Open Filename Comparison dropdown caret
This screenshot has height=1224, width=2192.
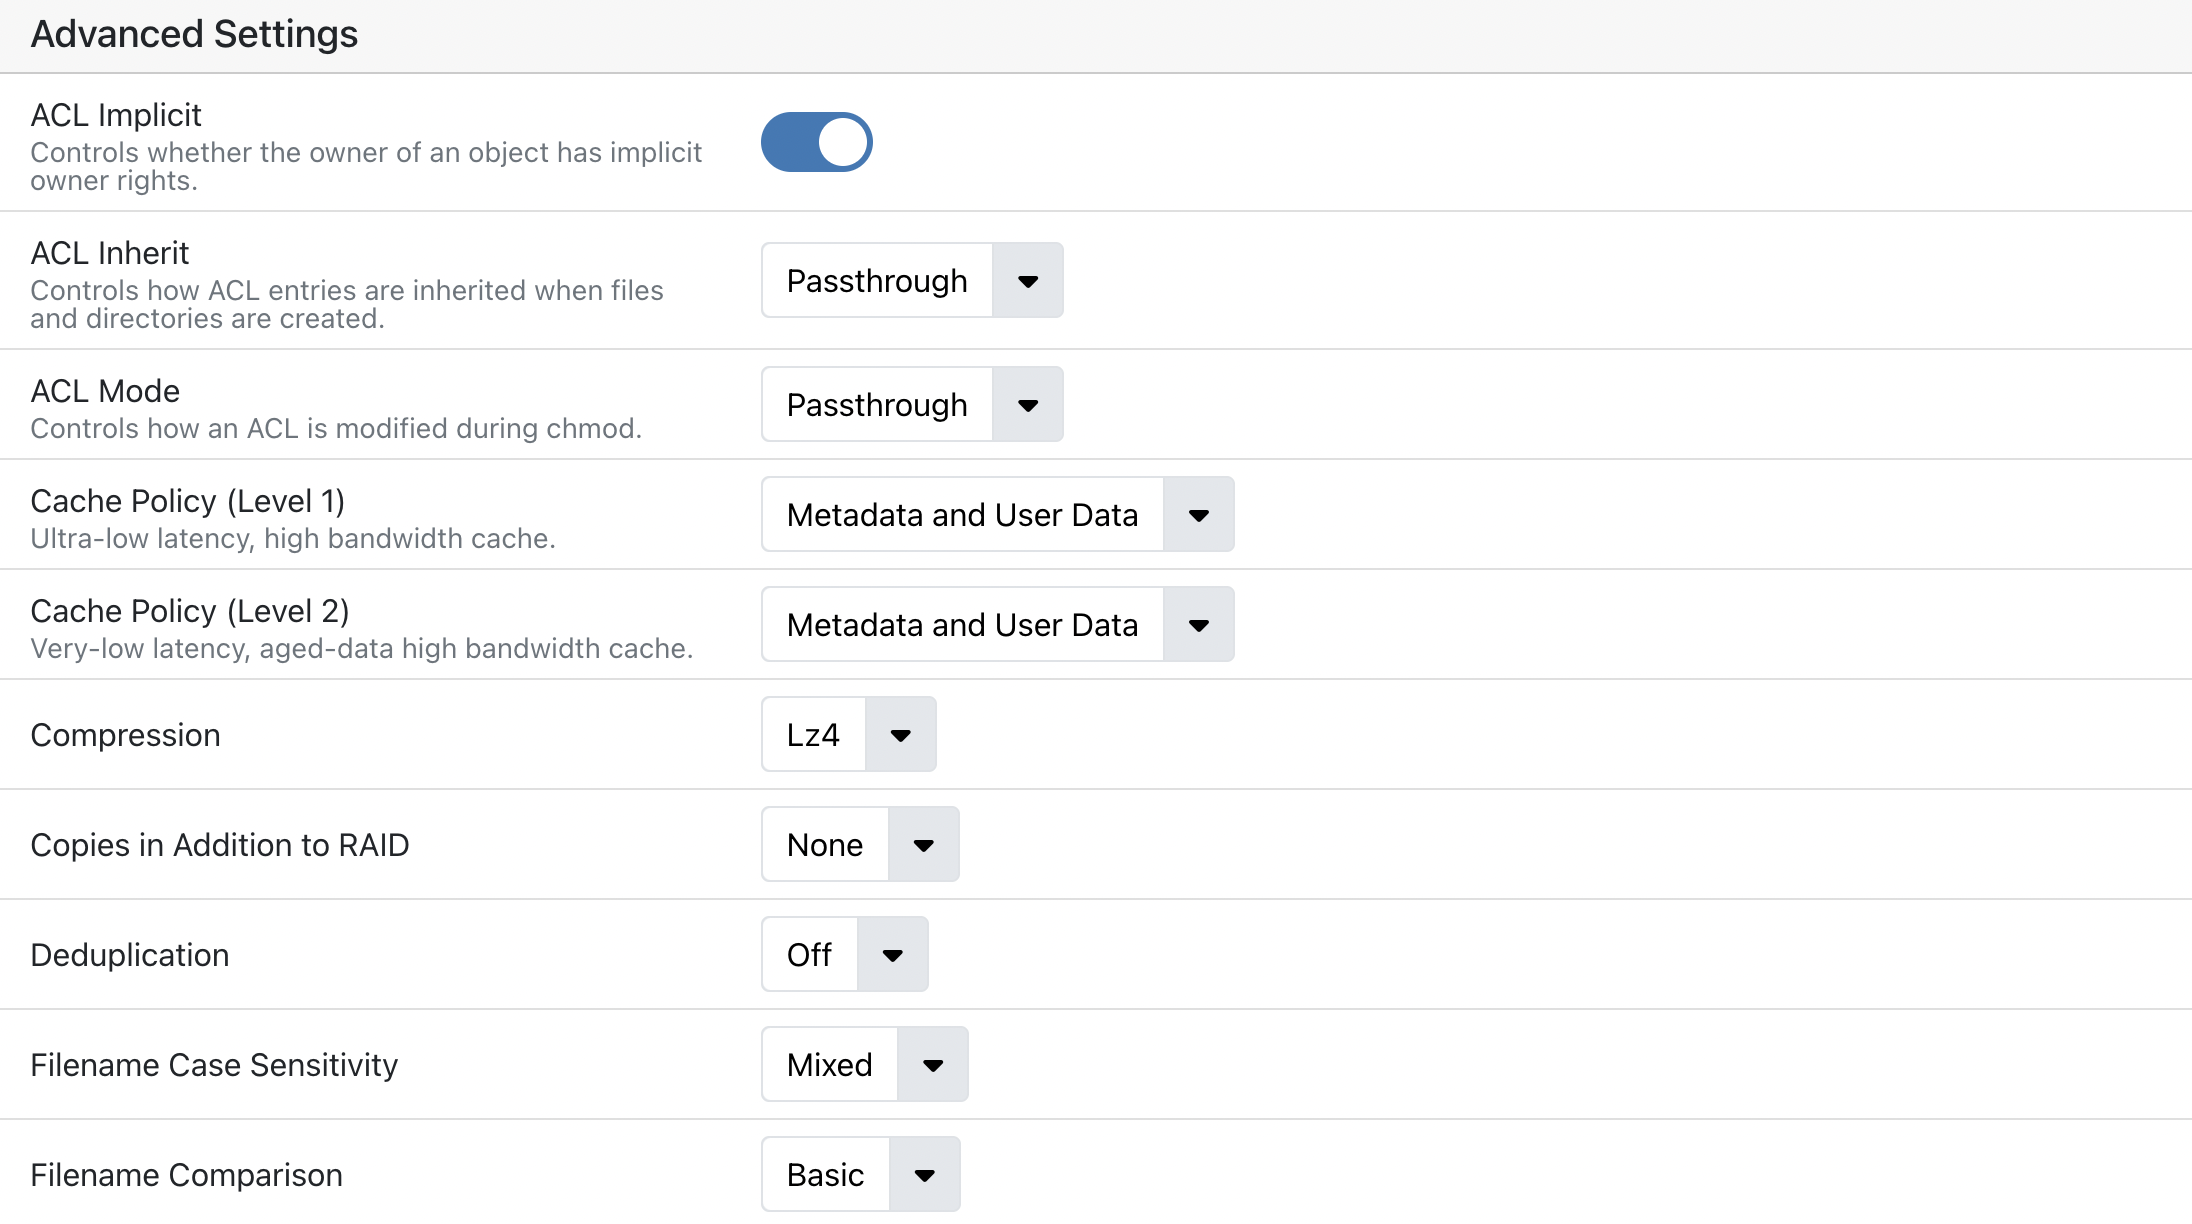coord(924,1175)
